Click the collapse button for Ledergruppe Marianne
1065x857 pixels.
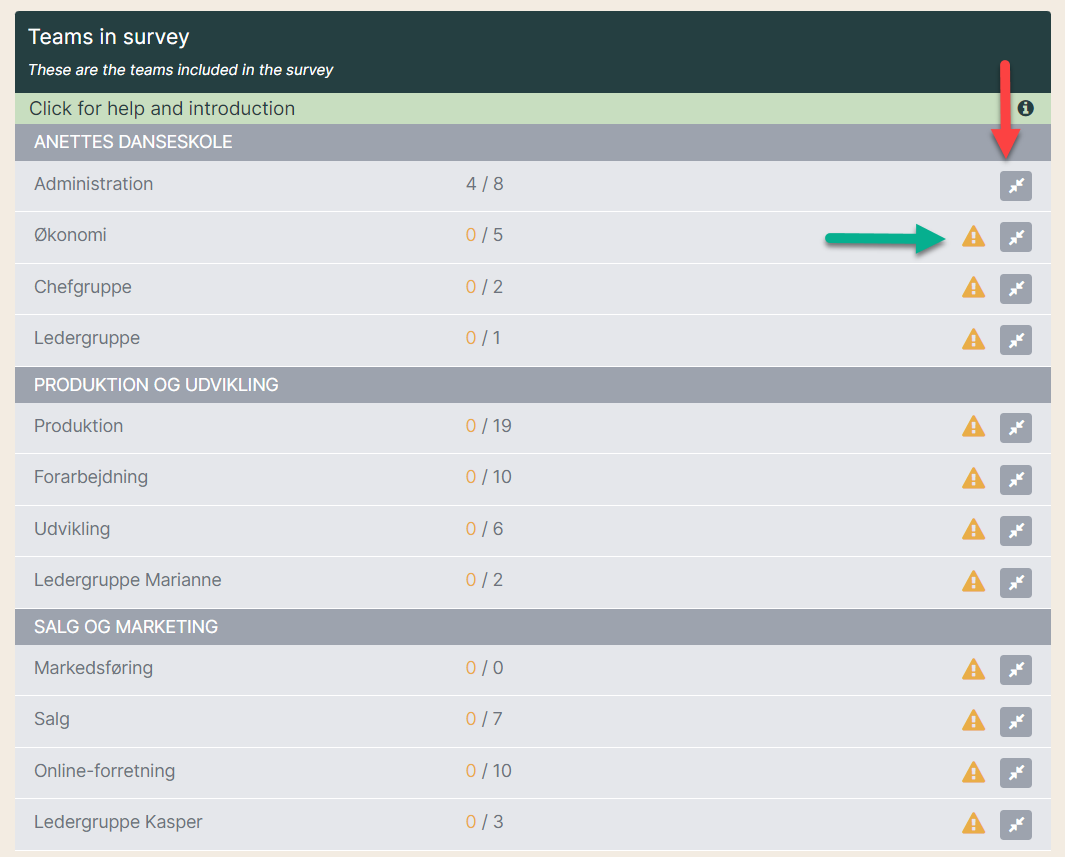coord(1015,583)
